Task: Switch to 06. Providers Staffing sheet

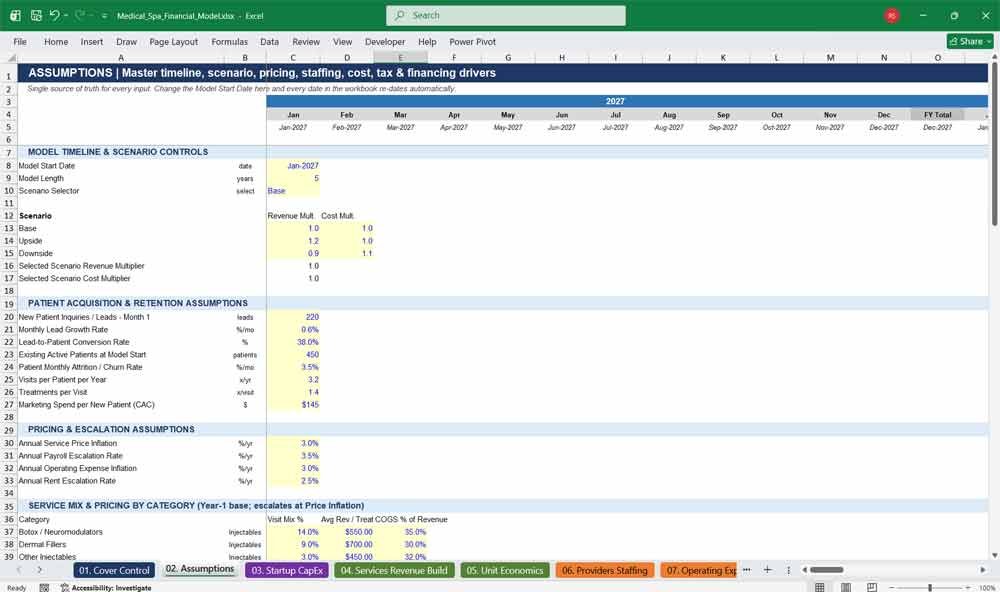Action: click(605, 570)
